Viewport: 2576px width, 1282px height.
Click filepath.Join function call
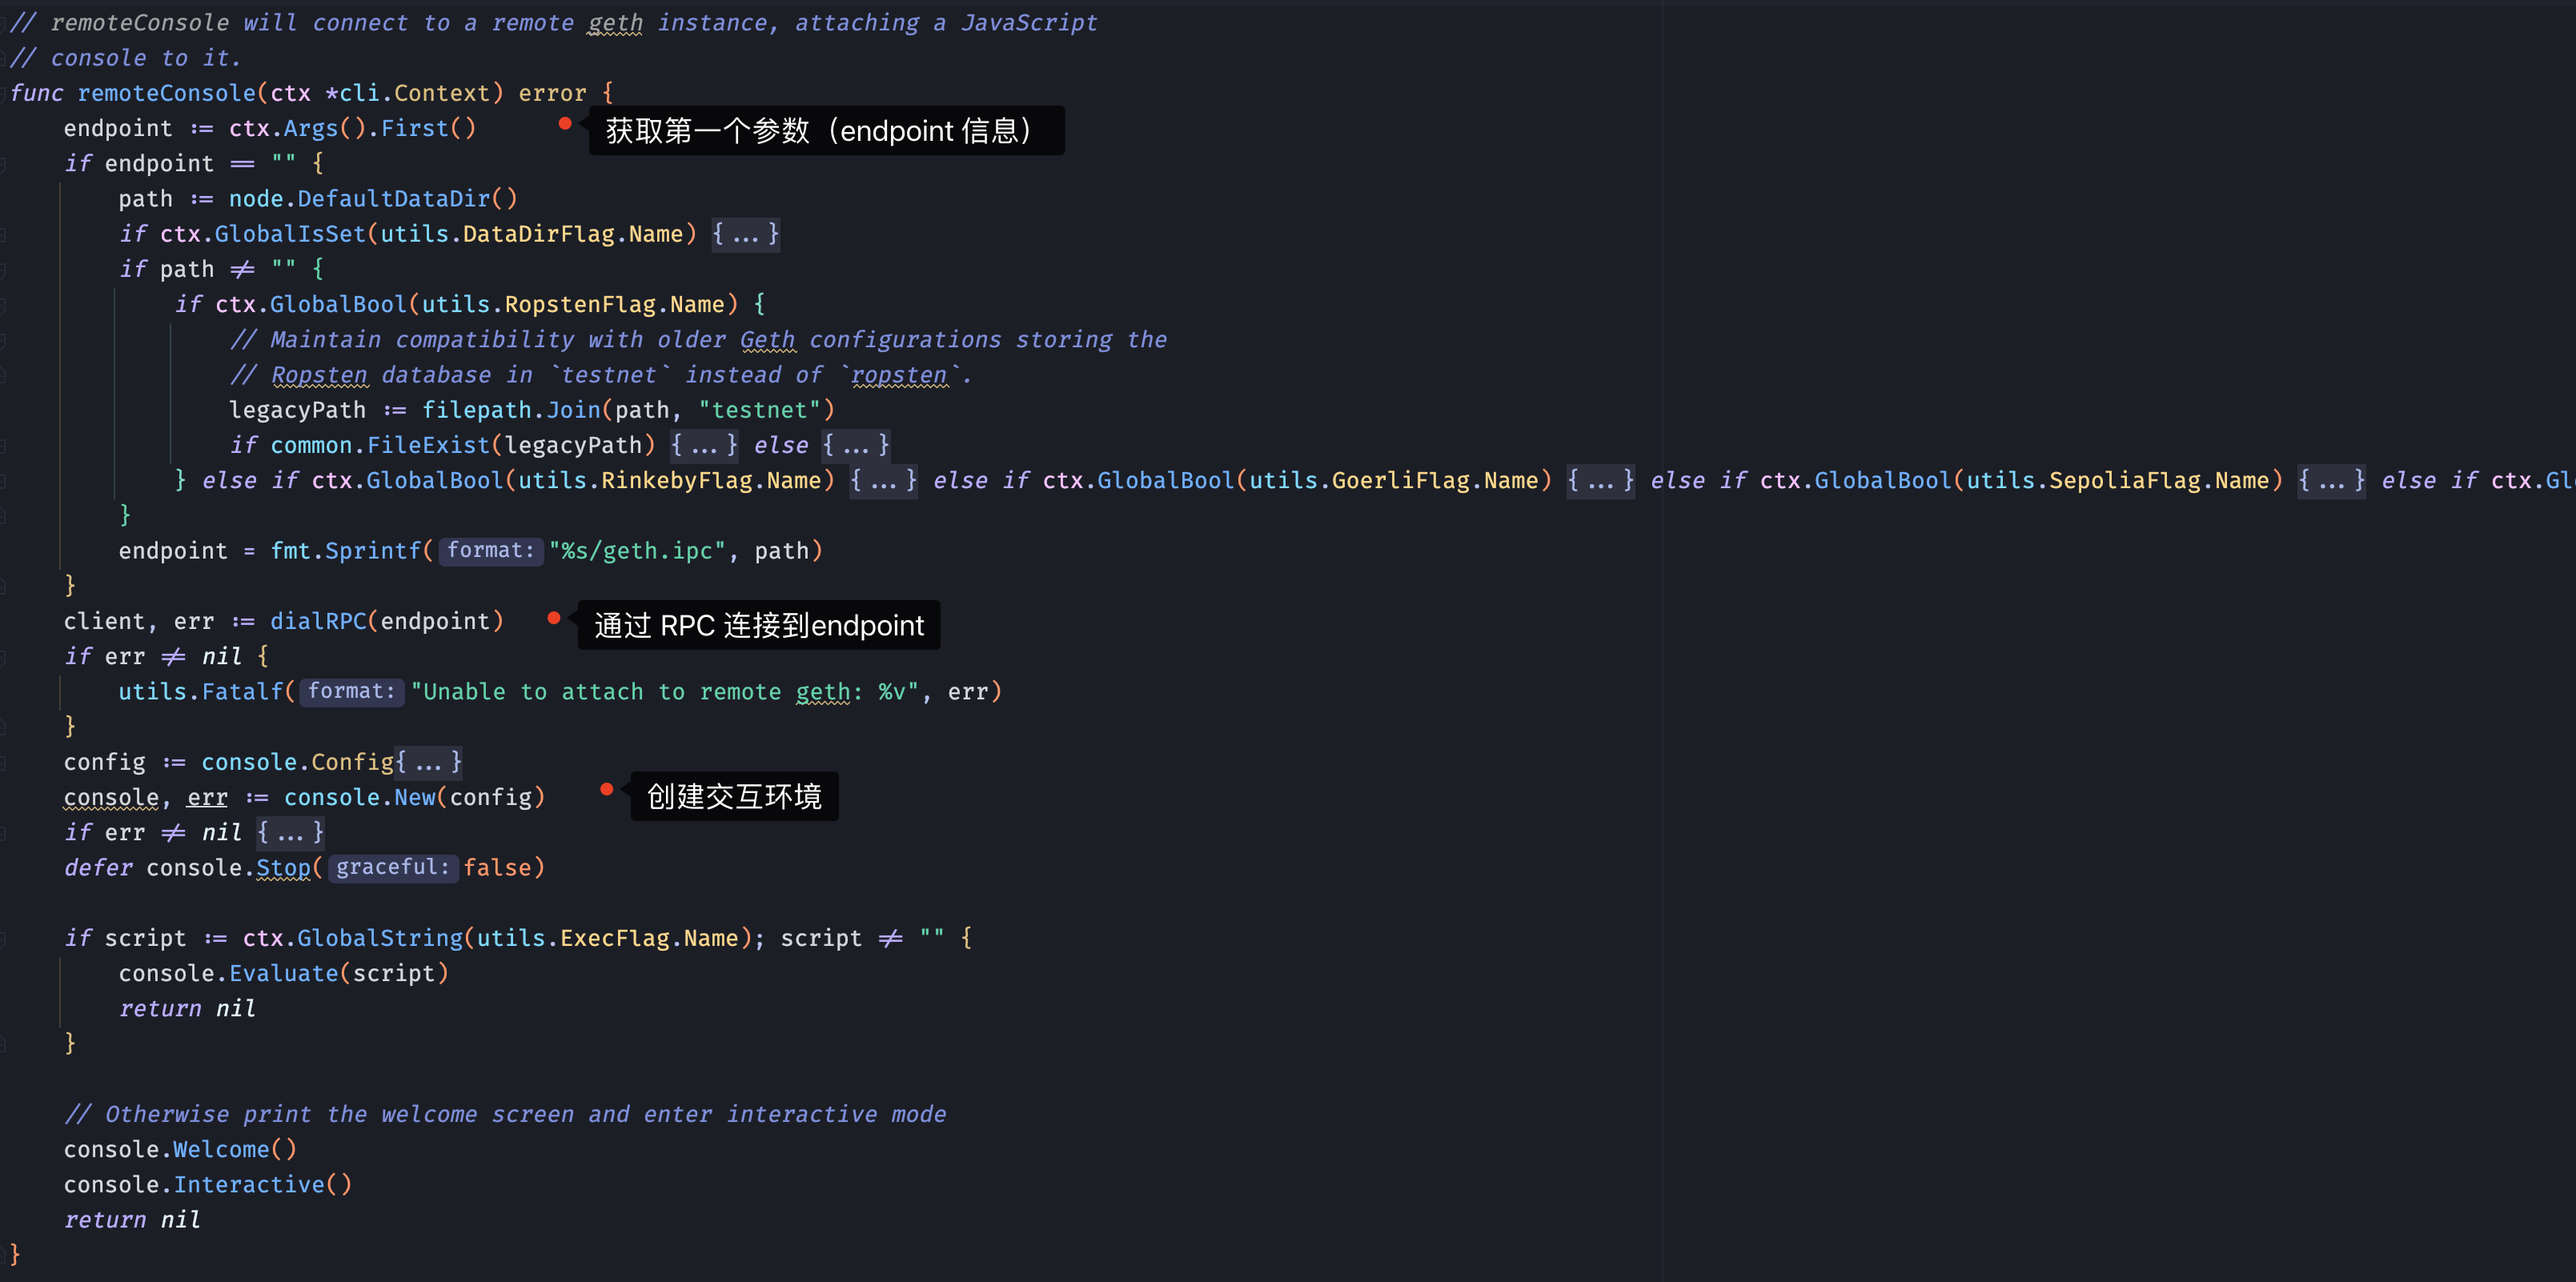pyautogui.click(x=511, y=411)
